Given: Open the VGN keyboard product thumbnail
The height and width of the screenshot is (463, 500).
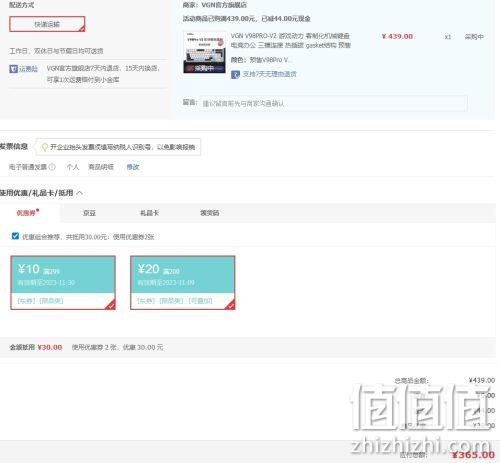Looking at the screenshot, I should click(x=204, y=52).
